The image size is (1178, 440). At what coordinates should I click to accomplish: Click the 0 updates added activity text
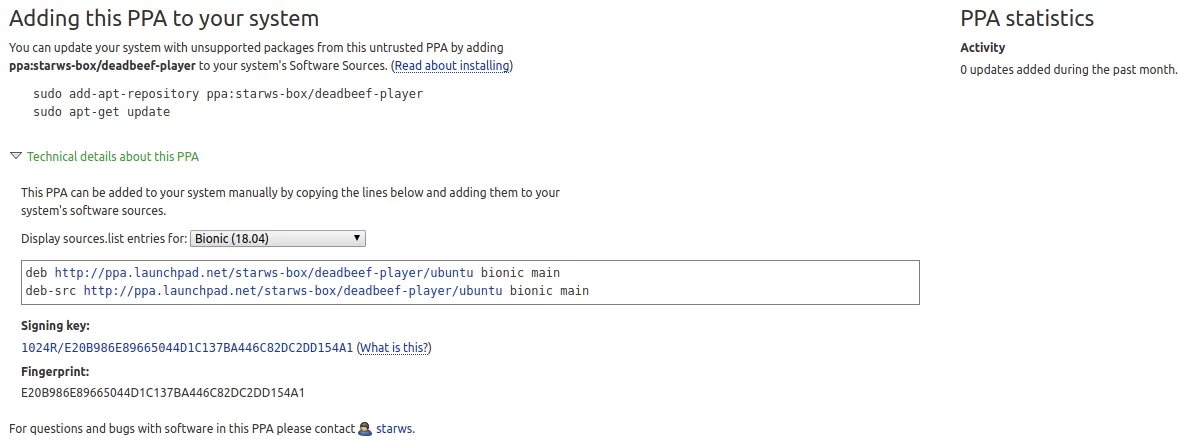1068,70
